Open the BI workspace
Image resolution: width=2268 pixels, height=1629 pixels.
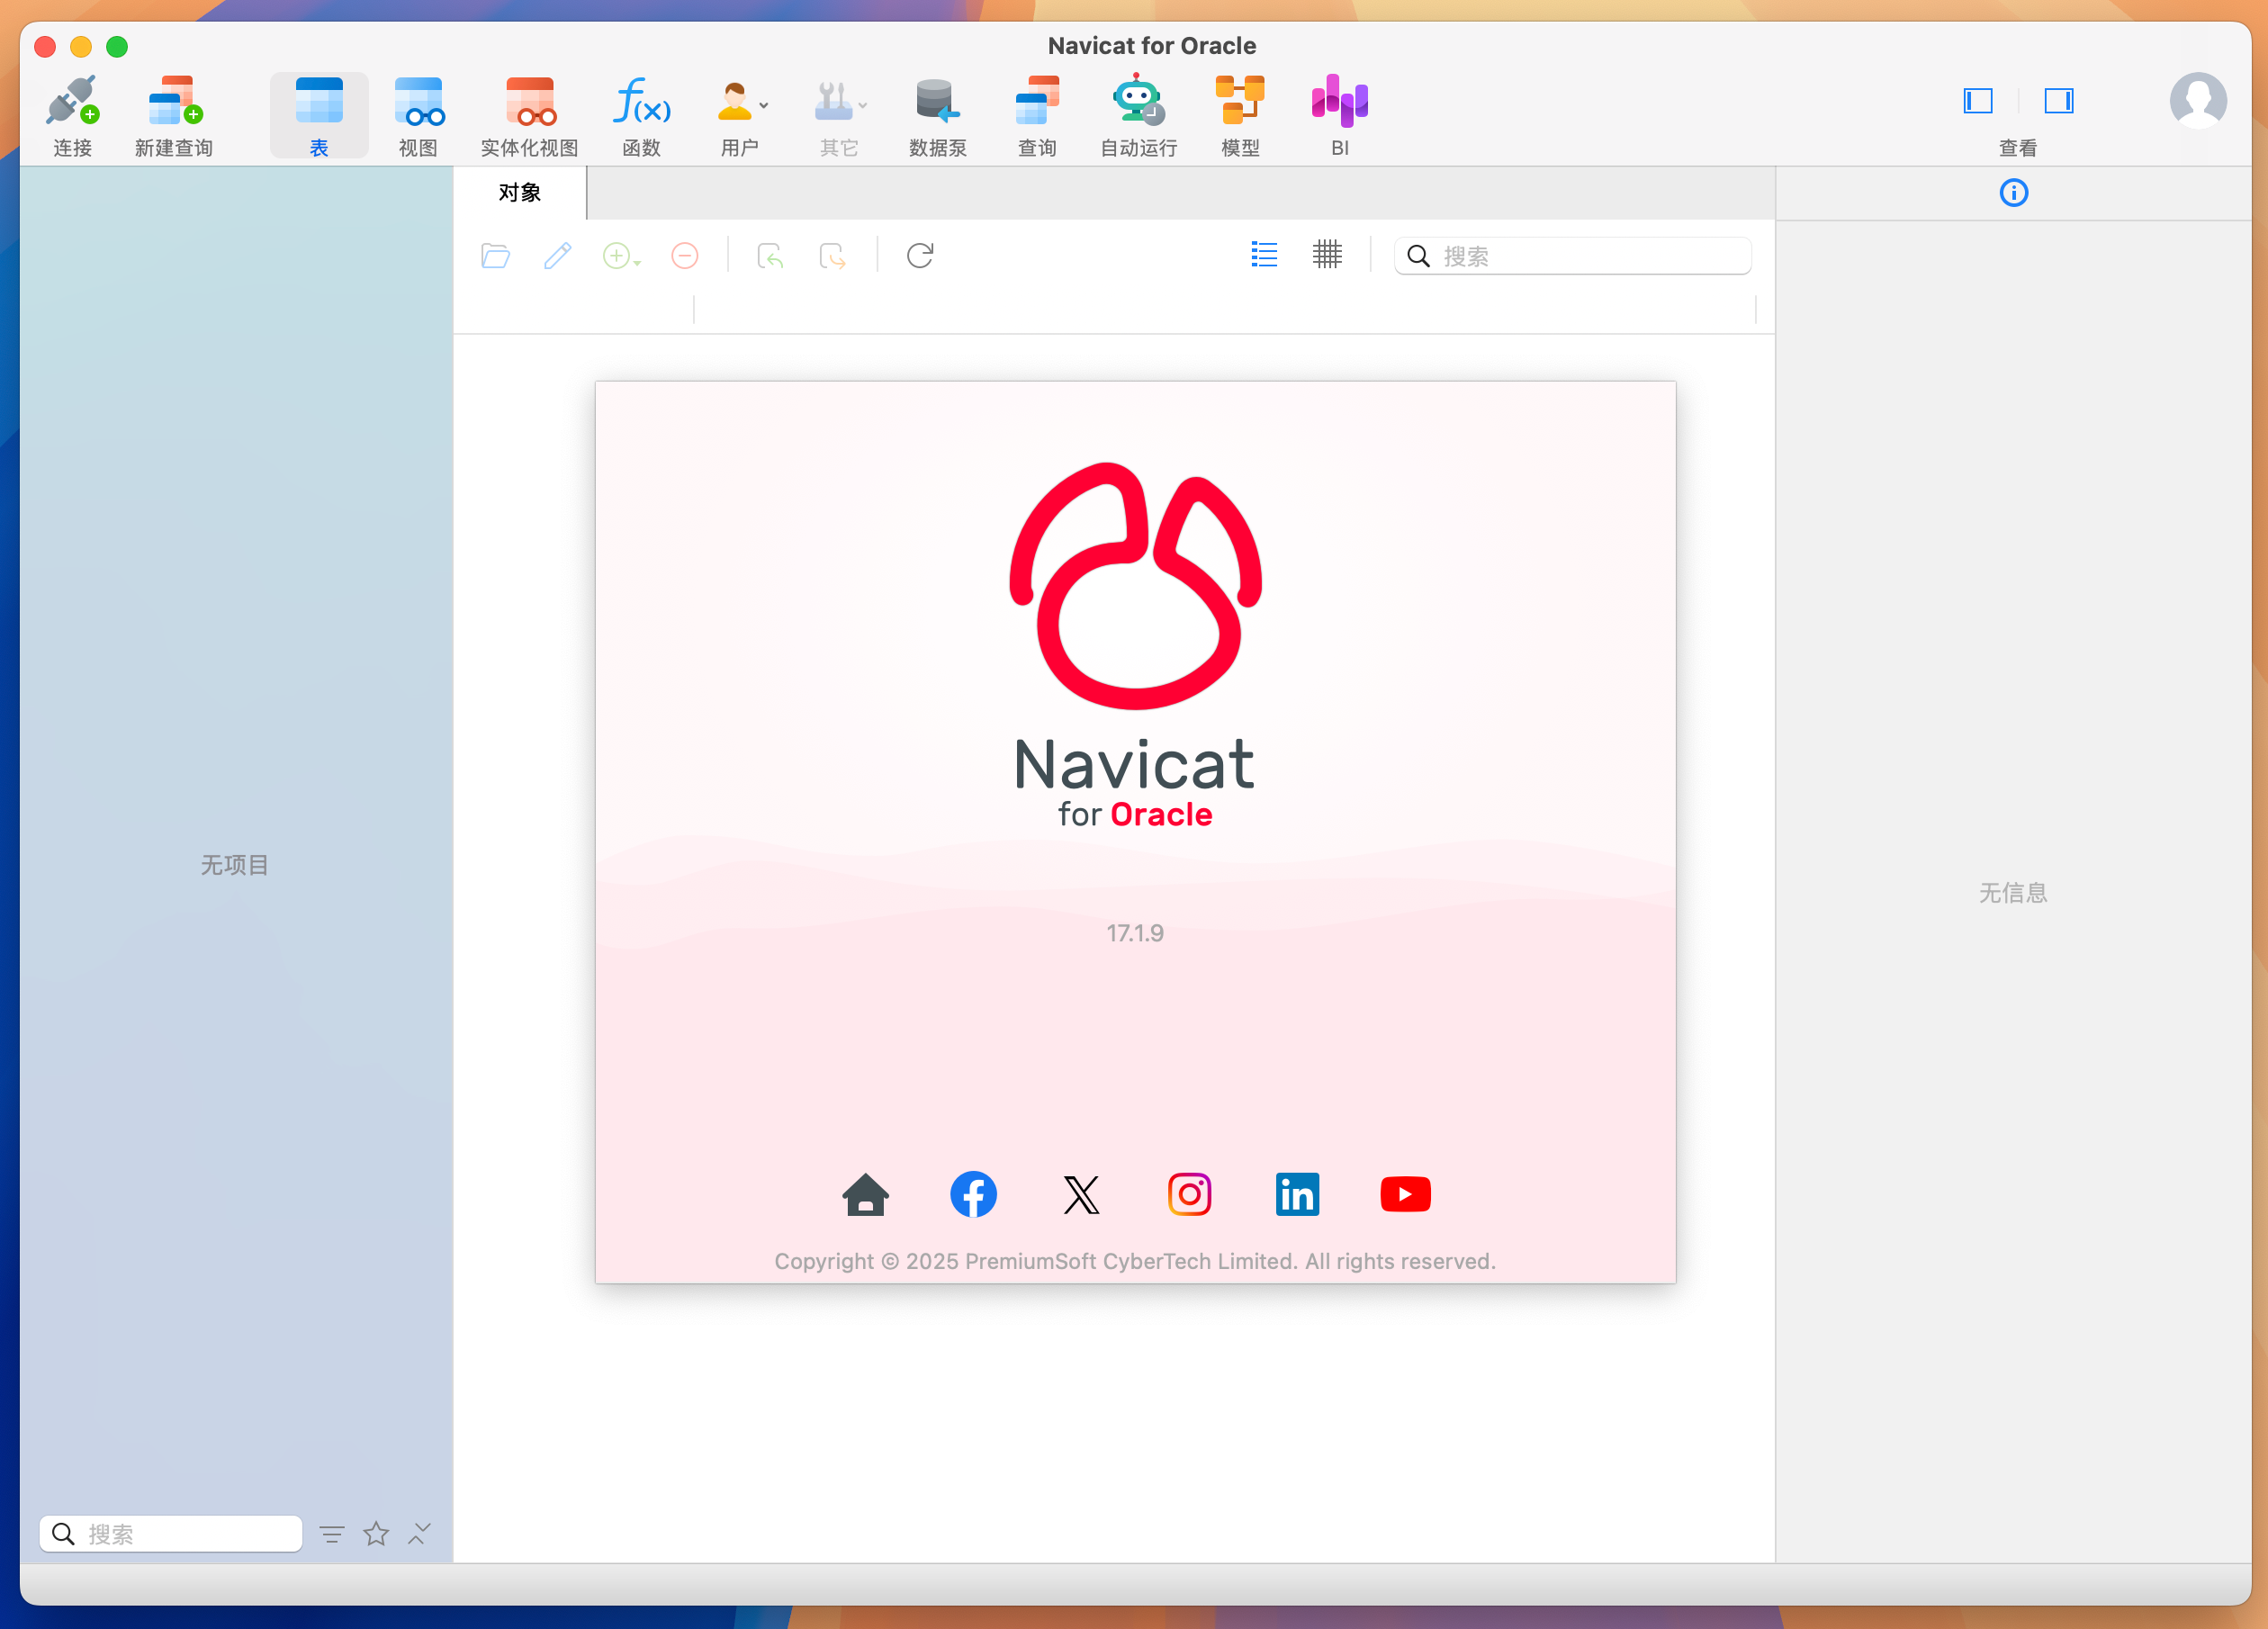coord(1338,112)
